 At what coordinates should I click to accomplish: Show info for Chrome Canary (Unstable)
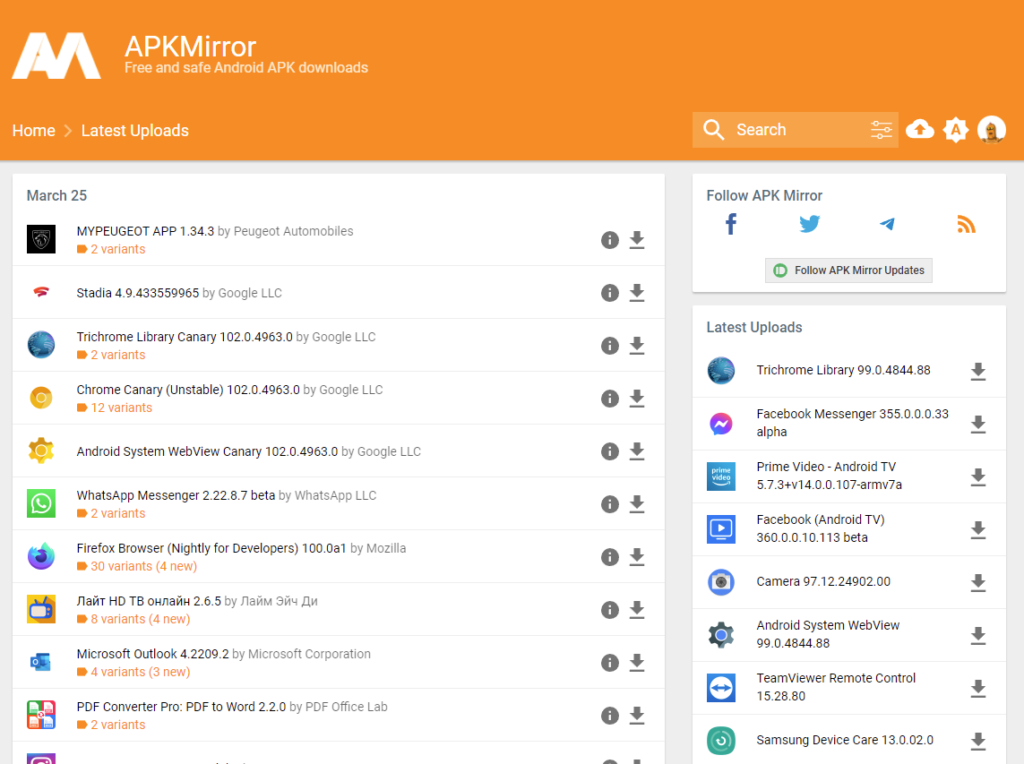[x=610, y=399]
